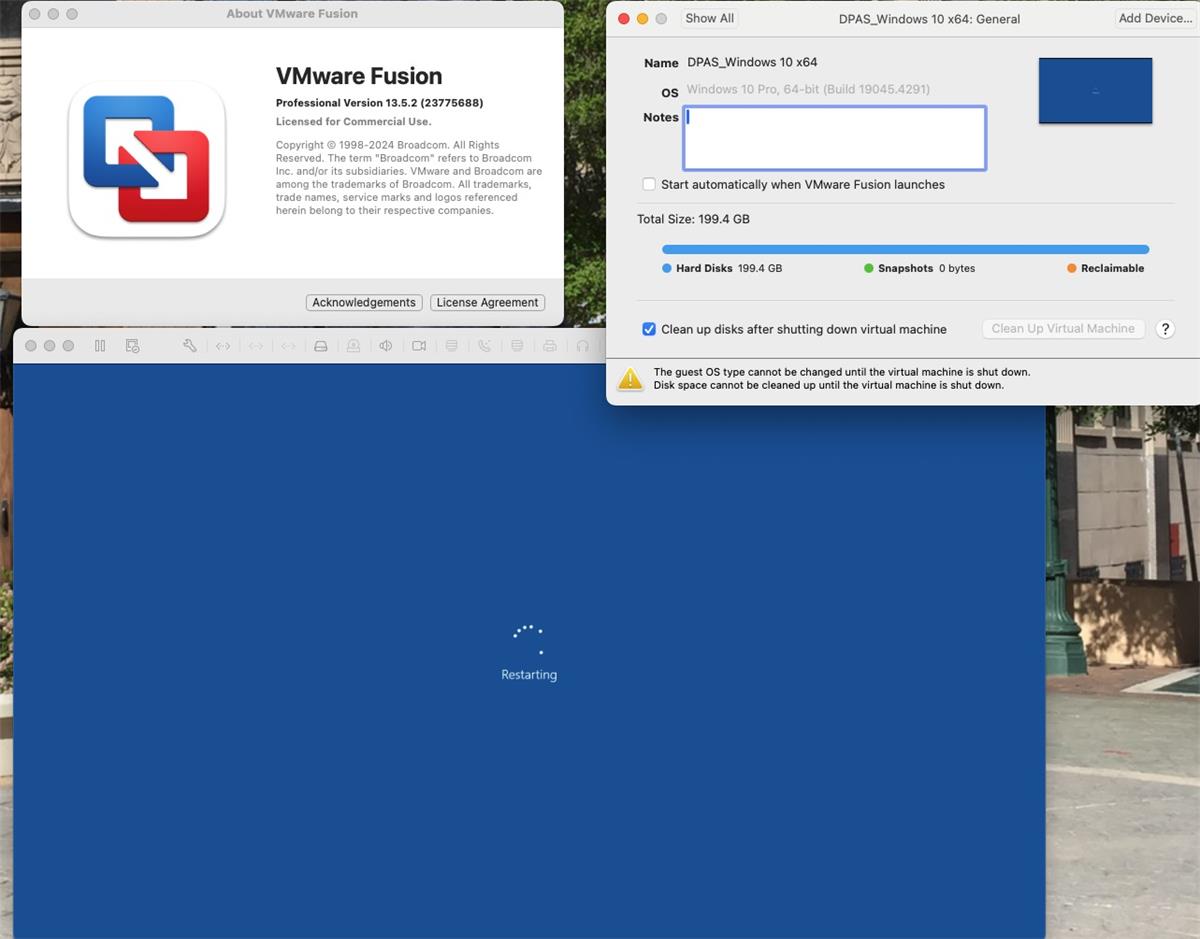Select the Camera device toolbar icon
Viewport: 1200px width, 939px height.
[419, 345]
